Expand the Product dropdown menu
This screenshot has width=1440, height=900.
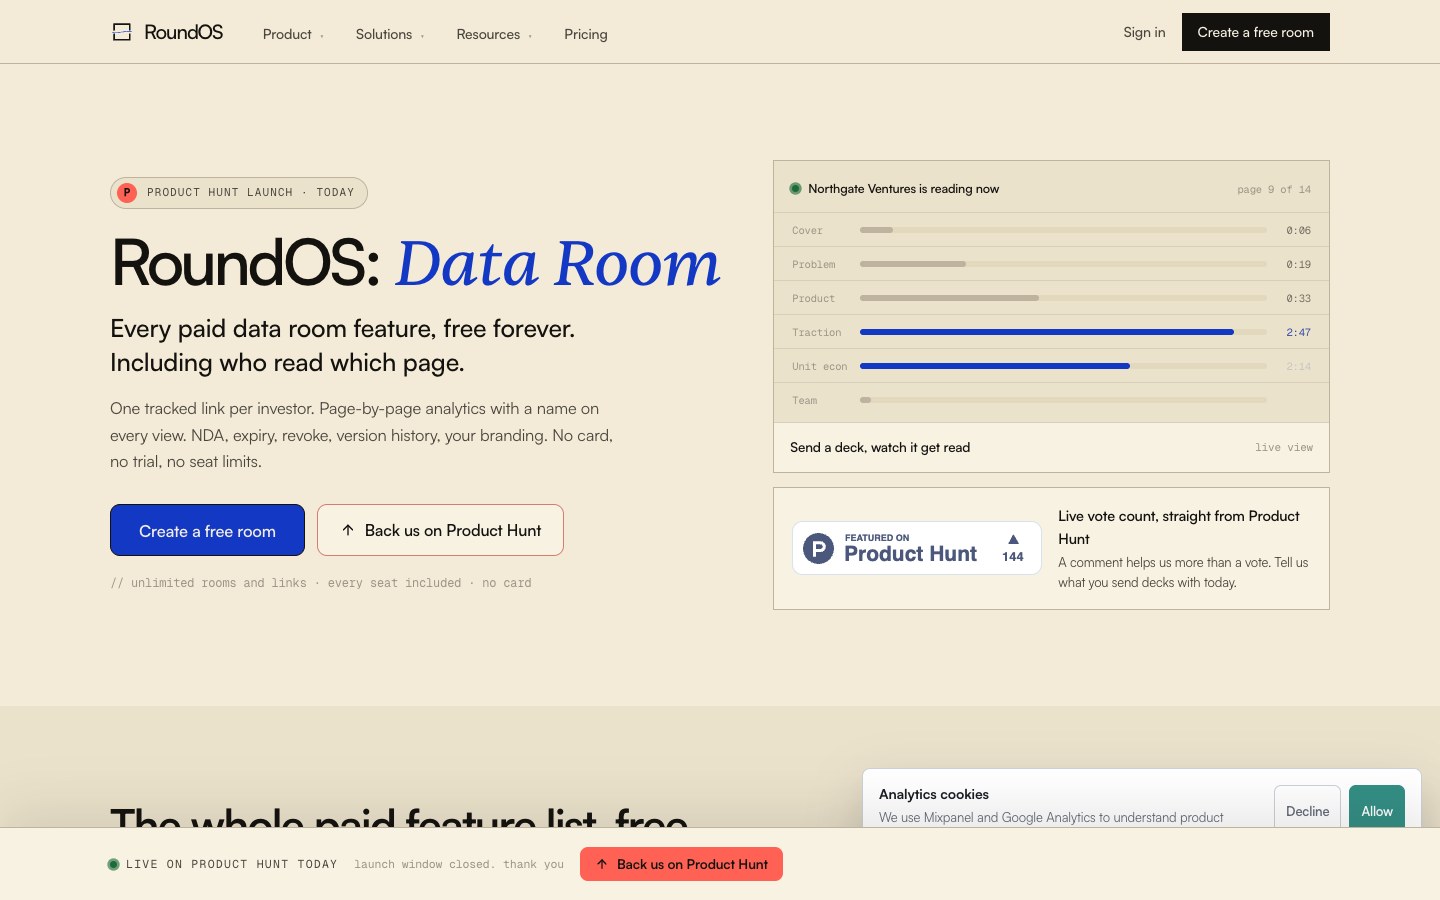pyautogui.click(x=293, y=34)
